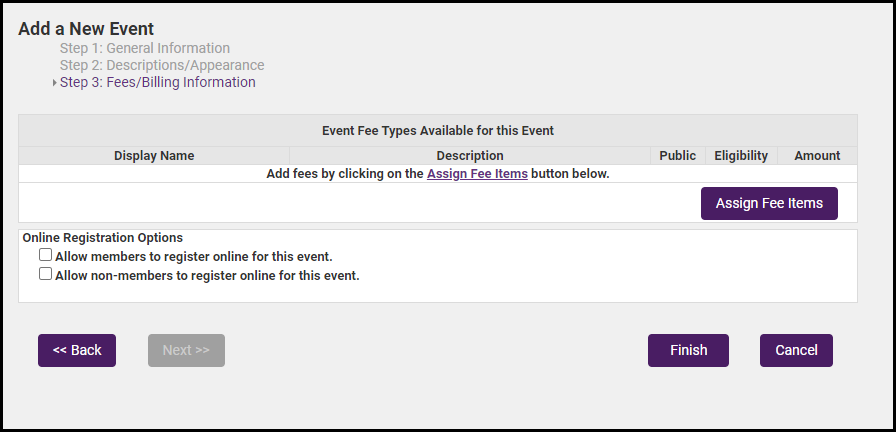Click the Eligibility column header
This screenshot has width=896, height=432.
tap(741, 156)
